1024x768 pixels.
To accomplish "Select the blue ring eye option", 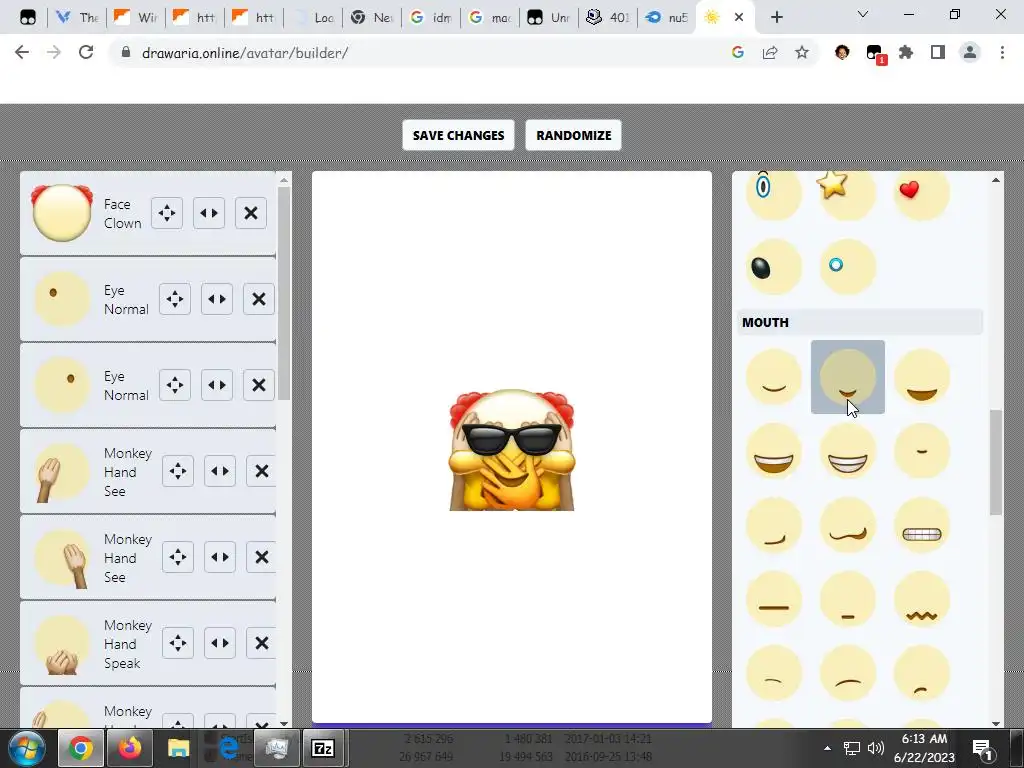I will click(848, 266).
